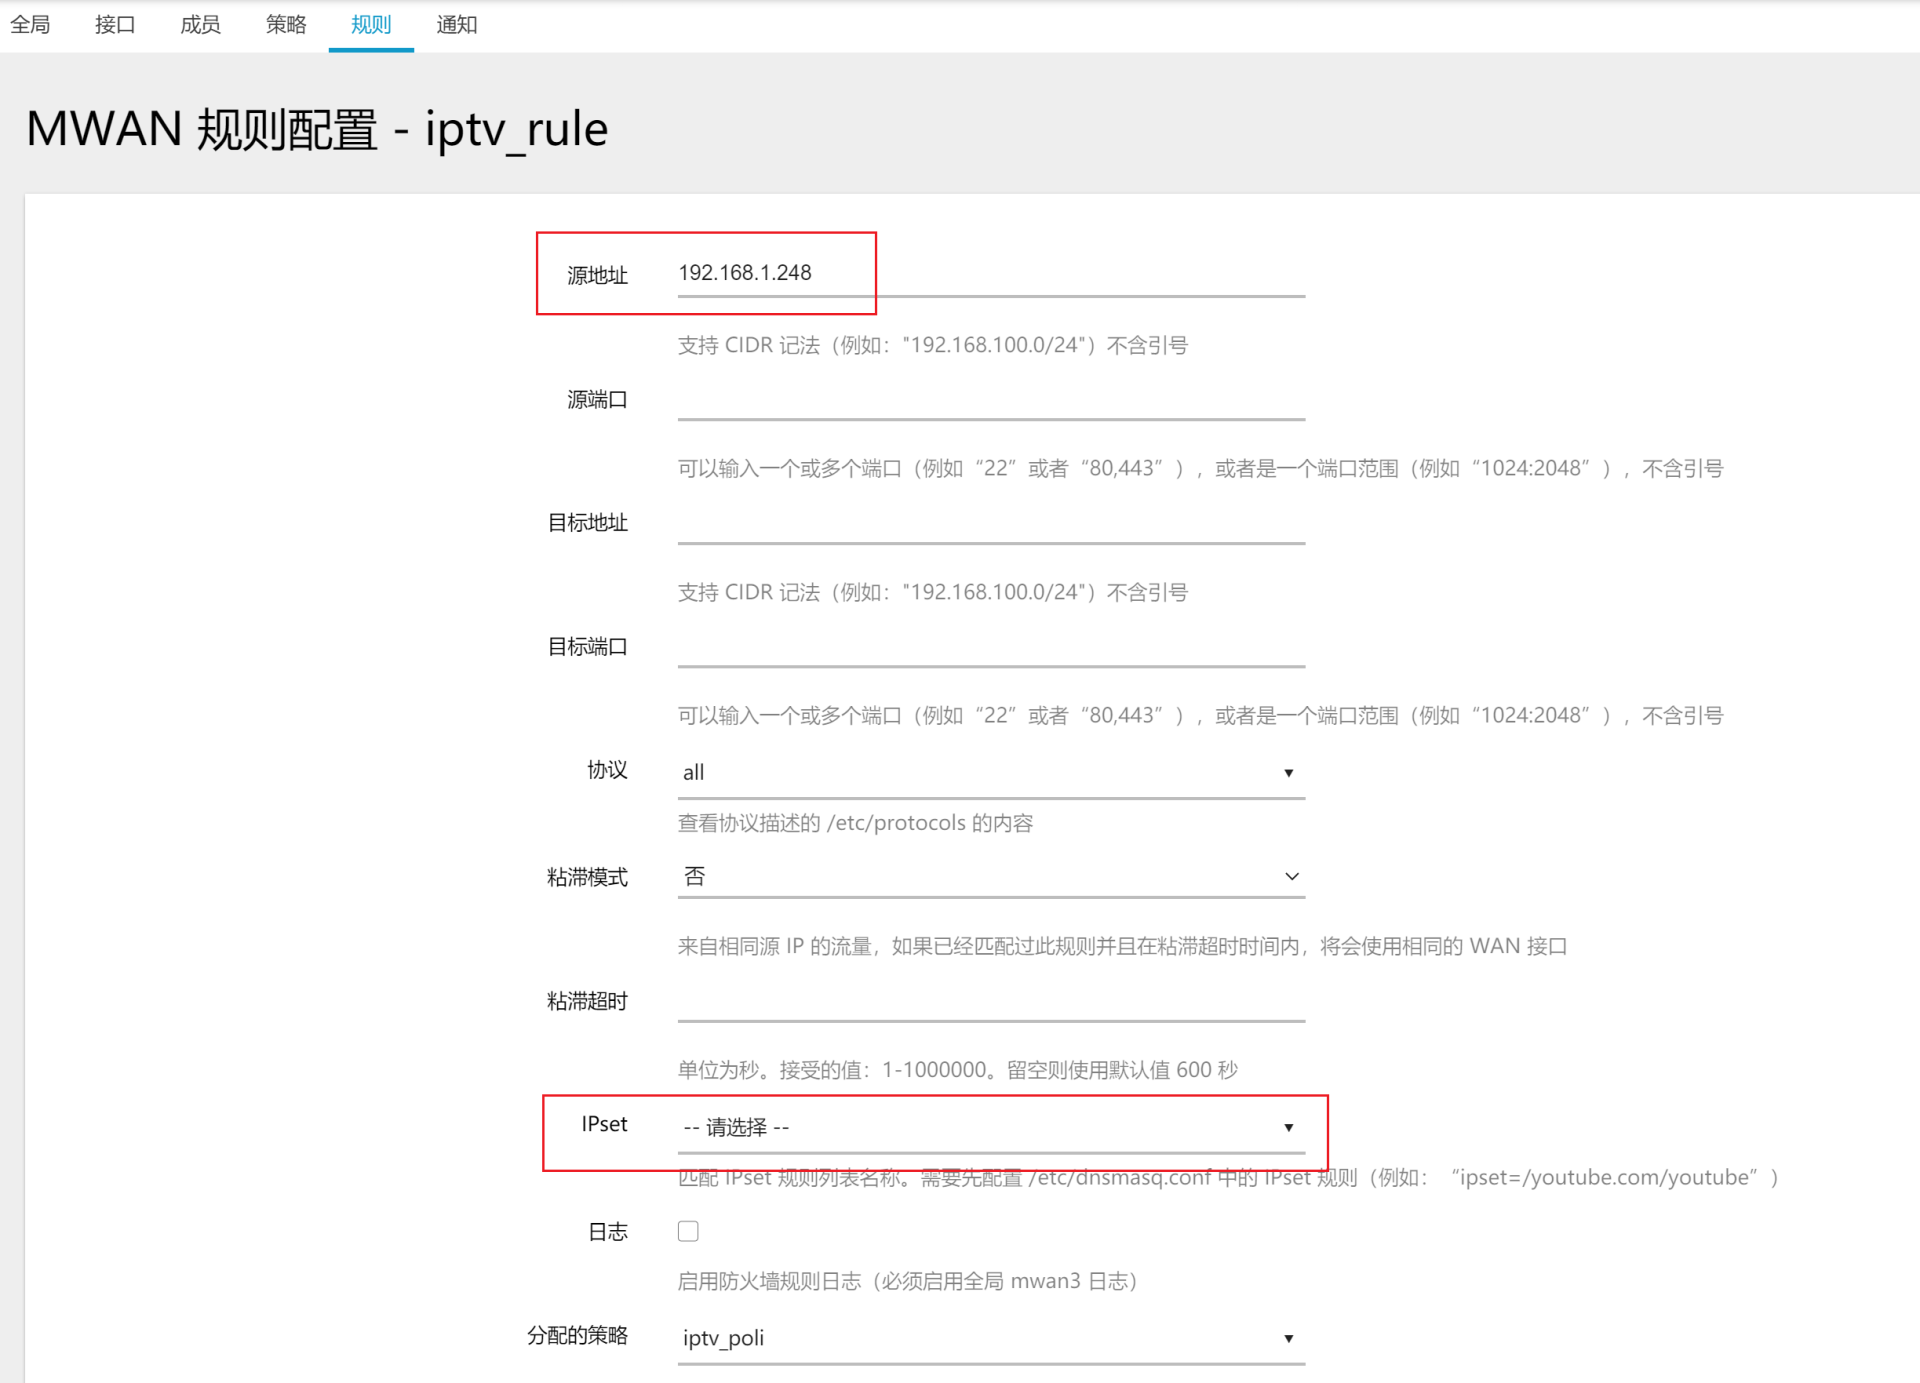Viewport: 1920px width, 1383px height.
Task: Switch to the 通知 tab
Action: pyautogui.click(x=457, y=25)
